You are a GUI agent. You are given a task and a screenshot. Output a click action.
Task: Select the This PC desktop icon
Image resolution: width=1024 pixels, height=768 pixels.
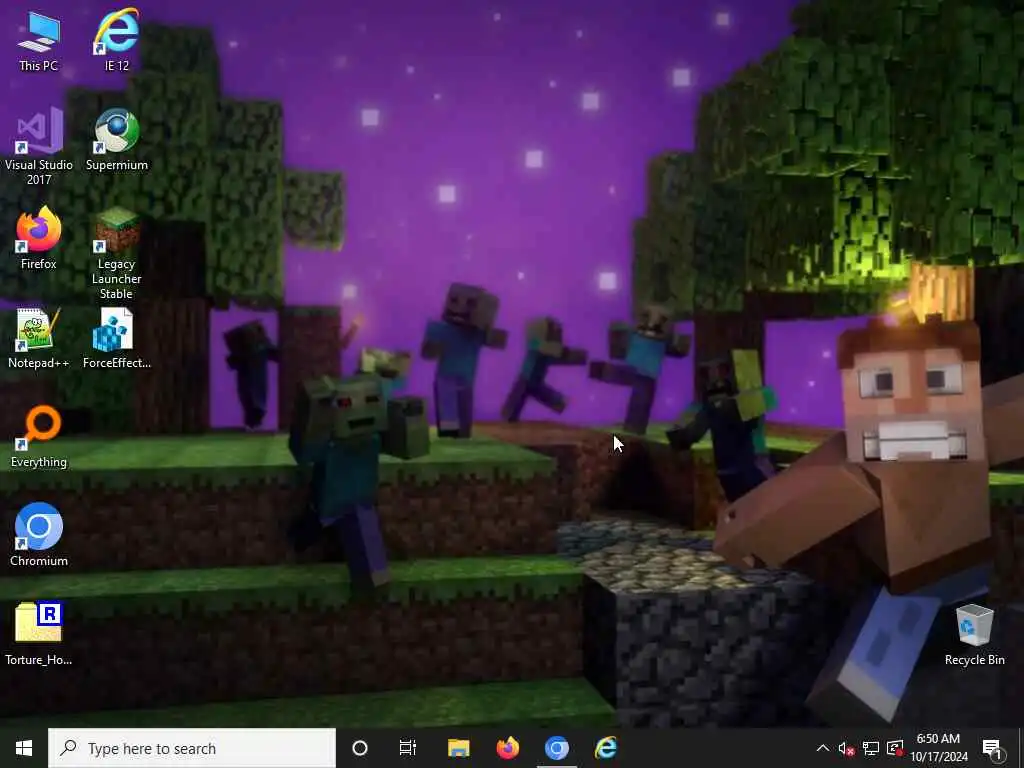tap(39, 42)
